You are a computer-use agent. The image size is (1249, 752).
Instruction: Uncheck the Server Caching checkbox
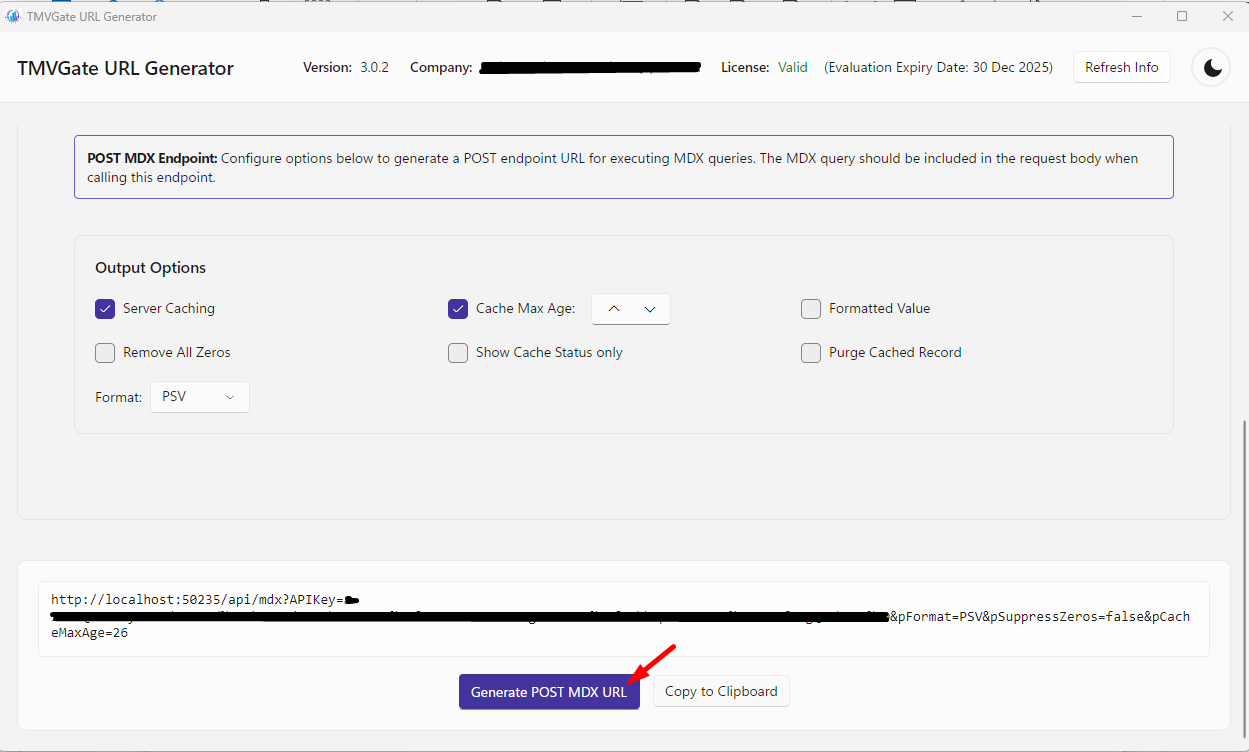(105, 309)
